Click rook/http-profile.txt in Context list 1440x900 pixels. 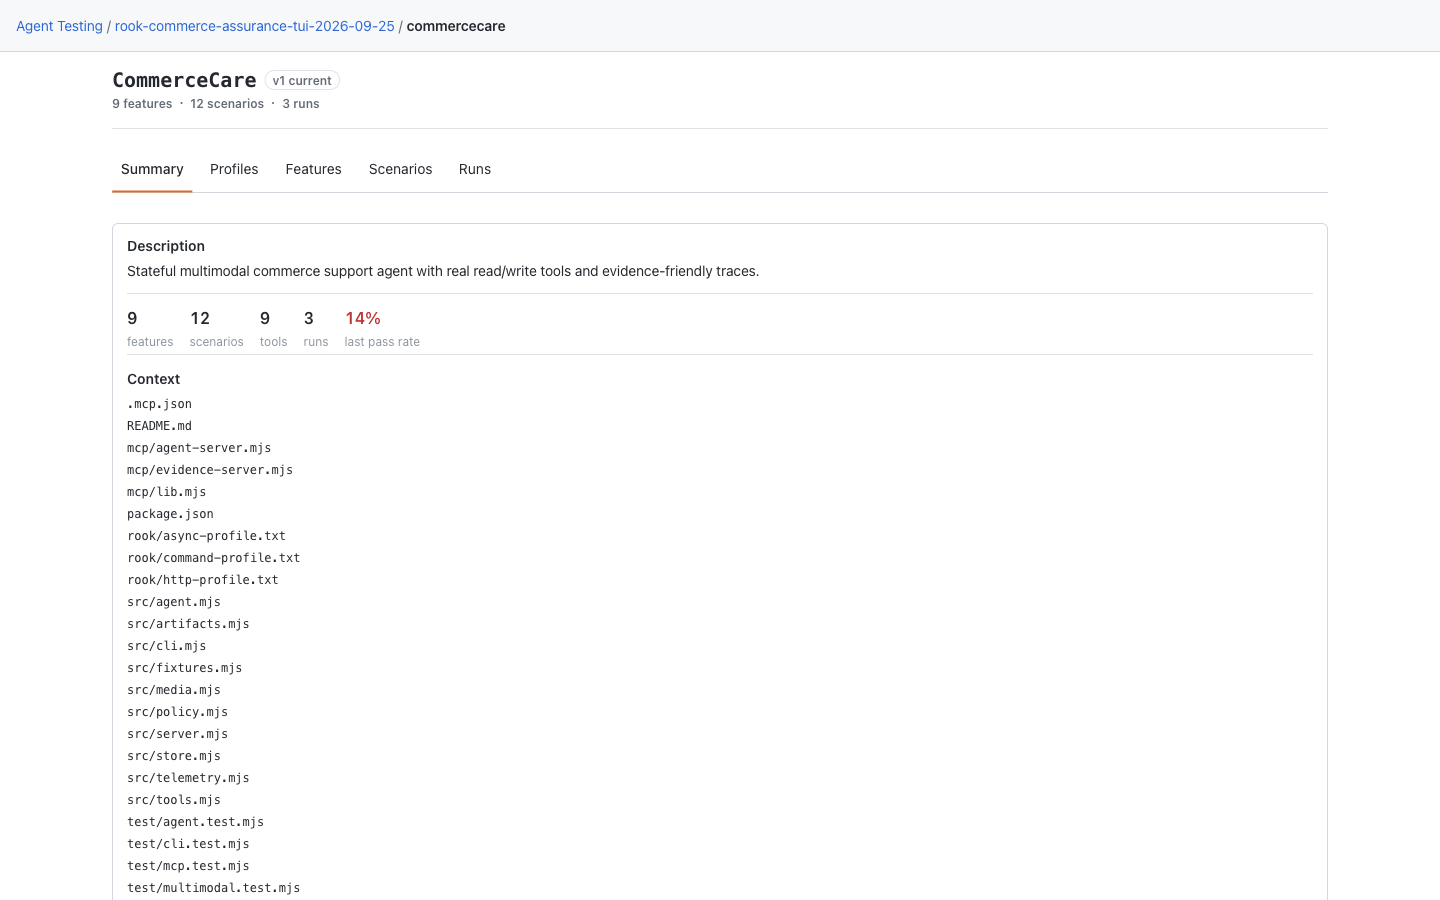pyautogui.click(x=203, y=580)
